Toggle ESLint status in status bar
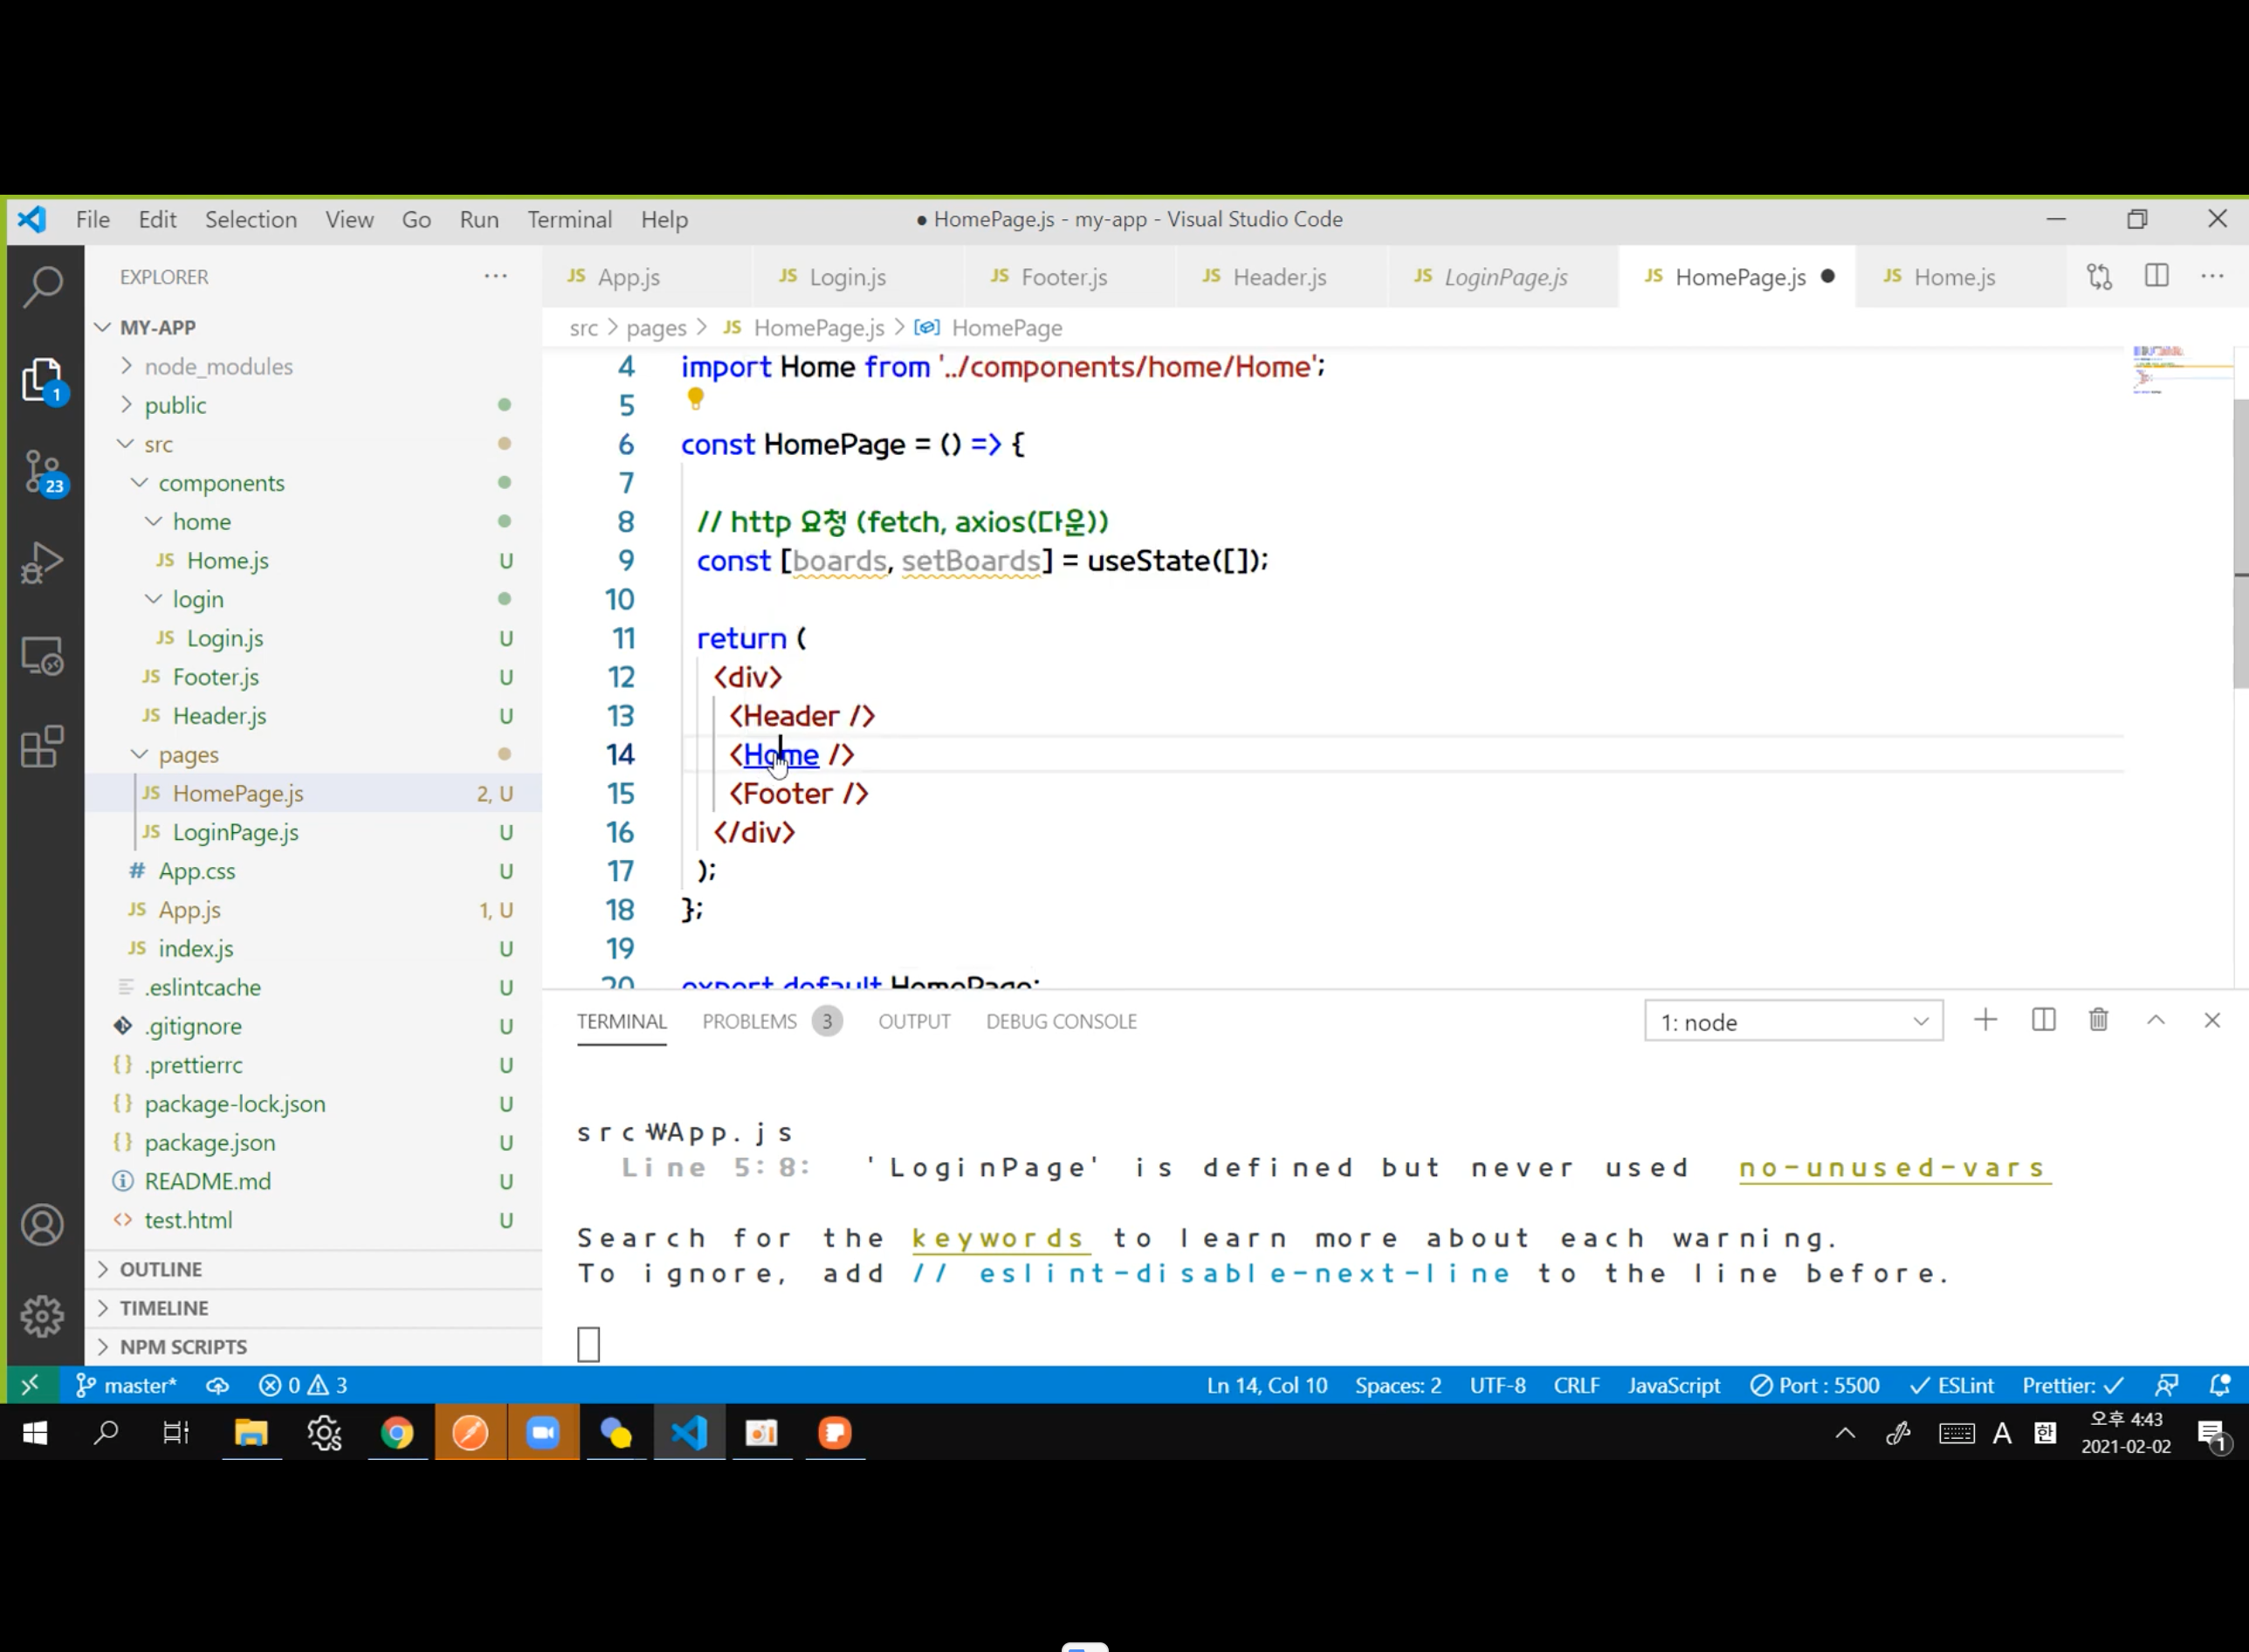 pos(1952,1385)
